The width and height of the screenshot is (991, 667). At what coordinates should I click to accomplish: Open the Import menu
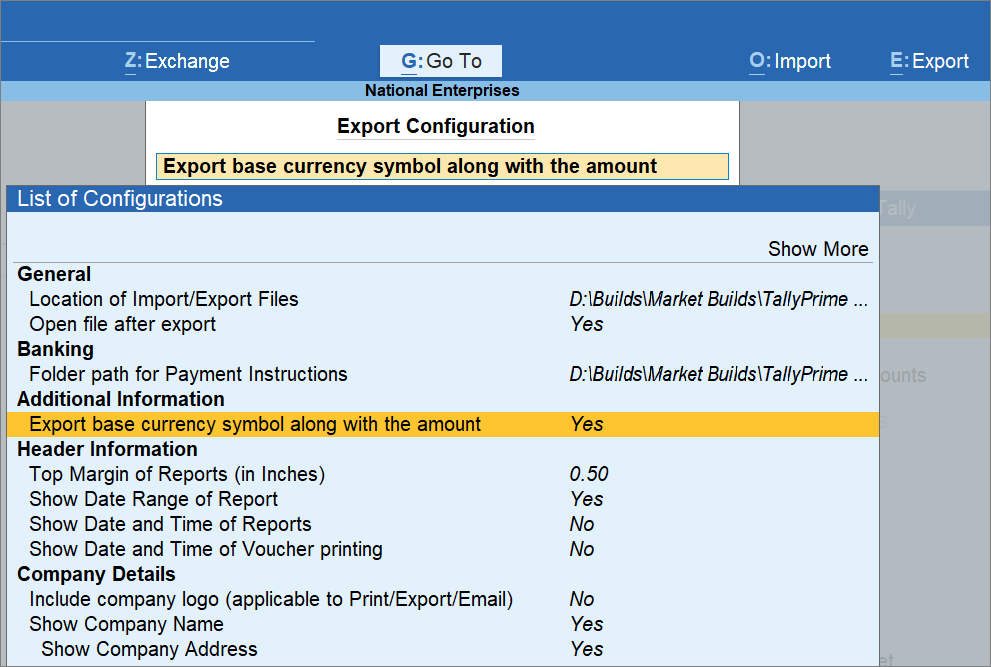pyautogui.click(x=789, y=61)
